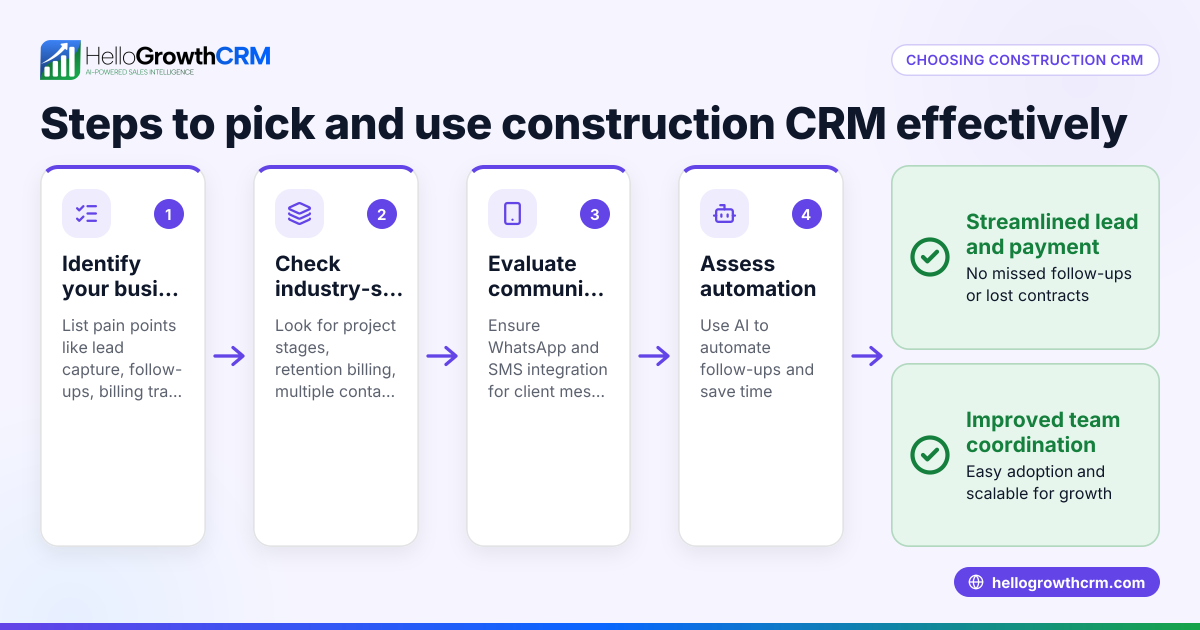The width and height of the screenshot is (1200, 630).
Task: Click the checklist icon in step 1 card
Action: (87, 213)
